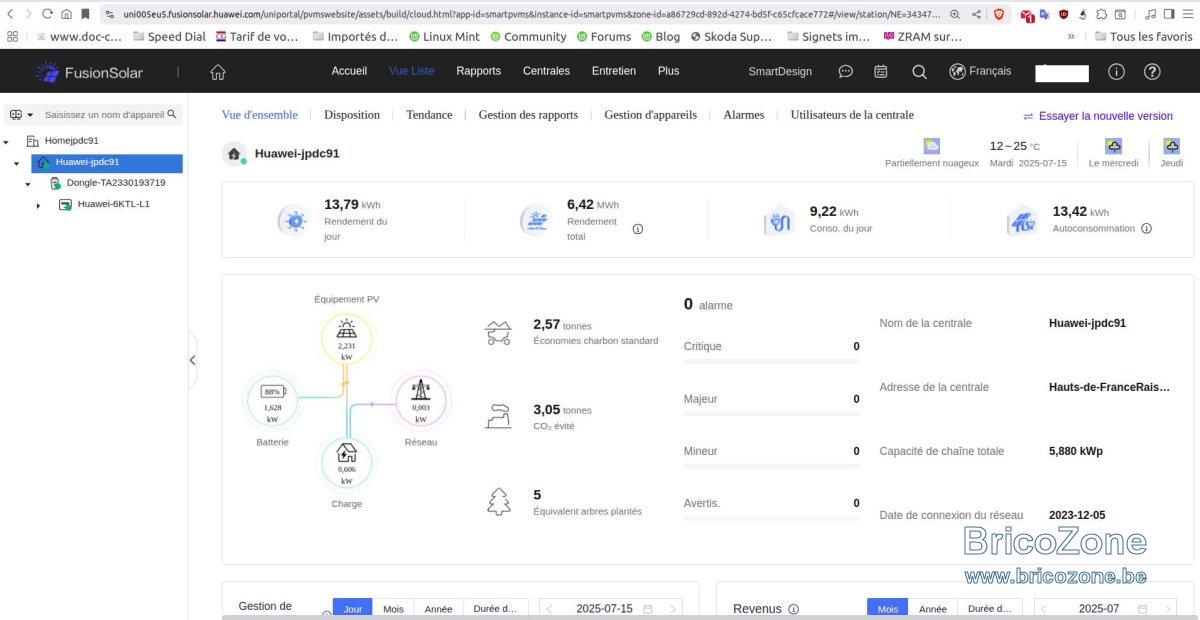Open the search magnifier in top bar
Screen dimensions: 1200x620
click(919, 72)
